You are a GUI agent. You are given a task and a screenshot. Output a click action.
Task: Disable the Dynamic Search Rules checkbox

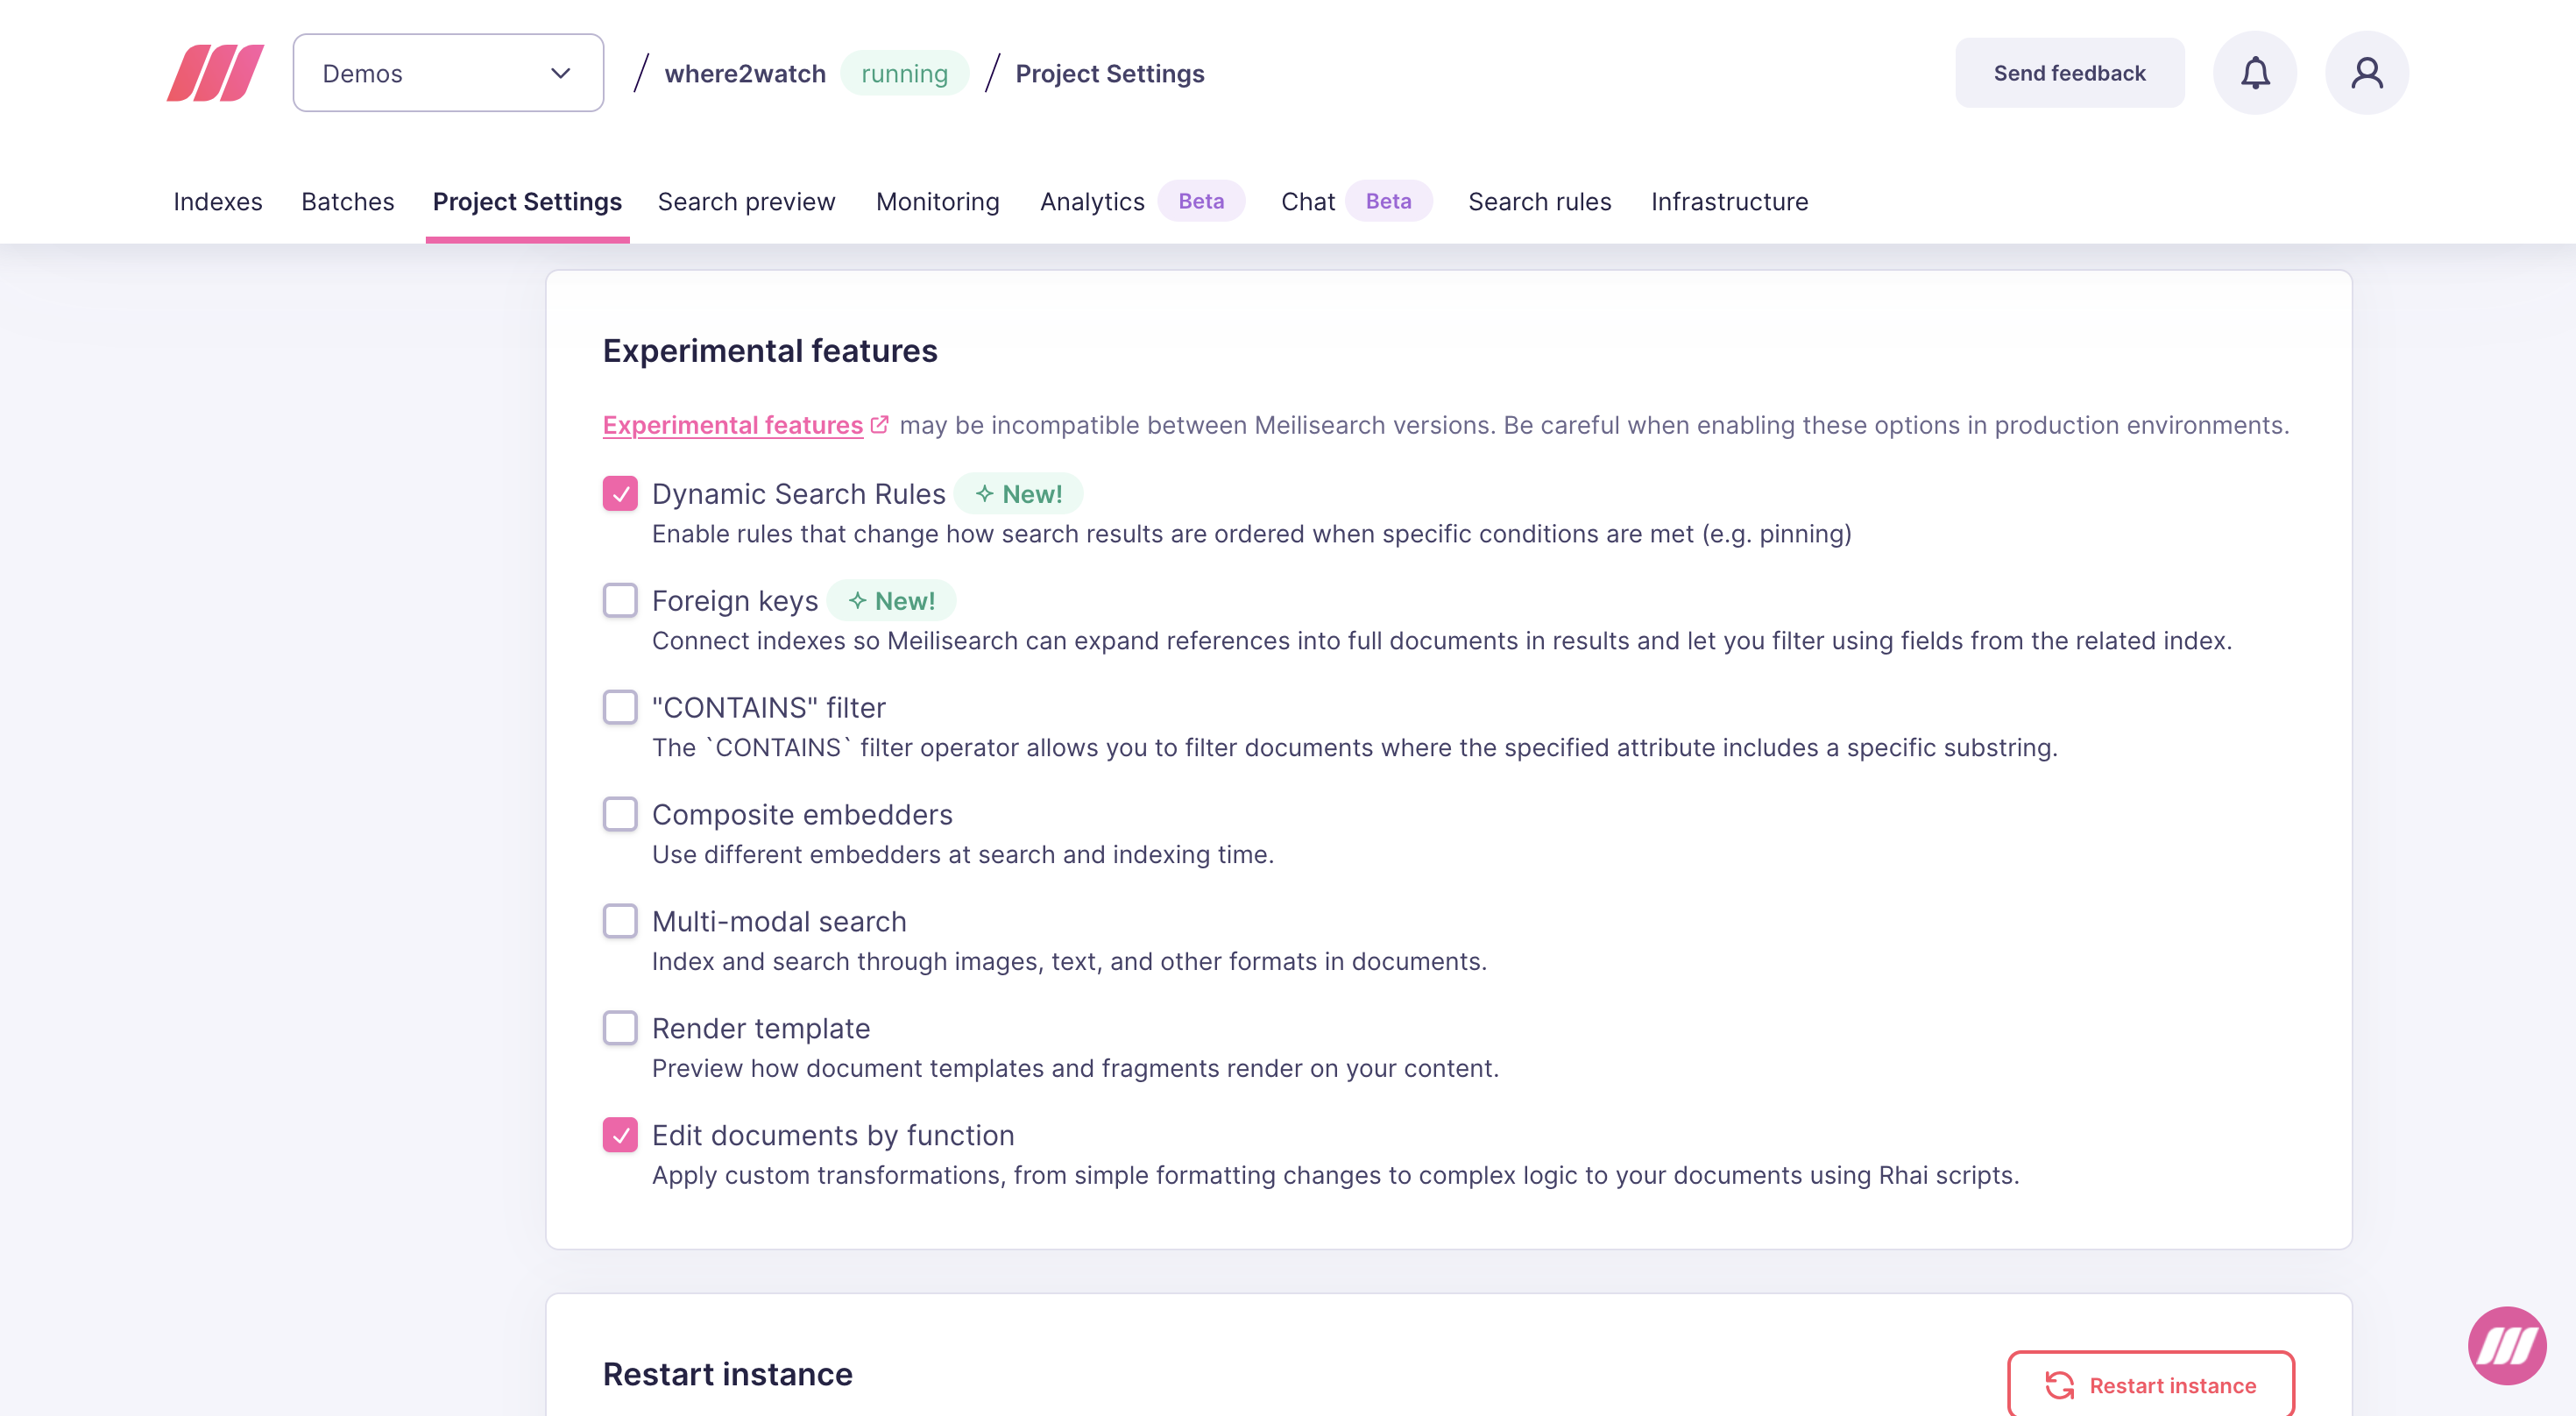click(x=620, y=494)
